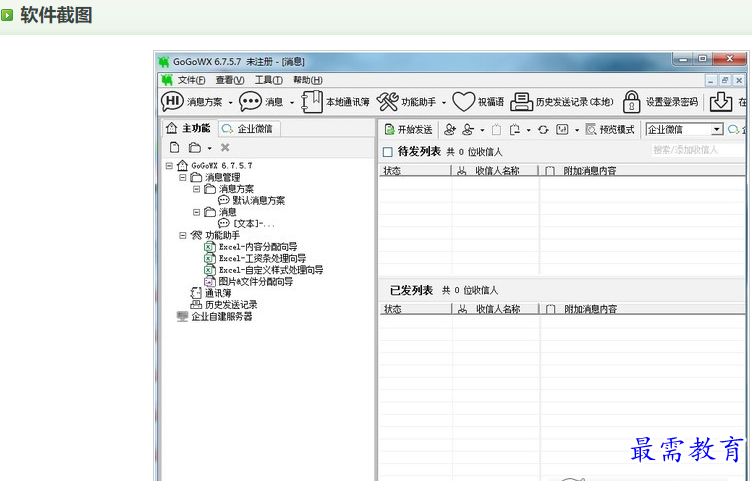Viewport: 752px width, 481px height.
Task: Open the 消息方案 toolbar dropdown arrow
Action: tap(230, 103)
